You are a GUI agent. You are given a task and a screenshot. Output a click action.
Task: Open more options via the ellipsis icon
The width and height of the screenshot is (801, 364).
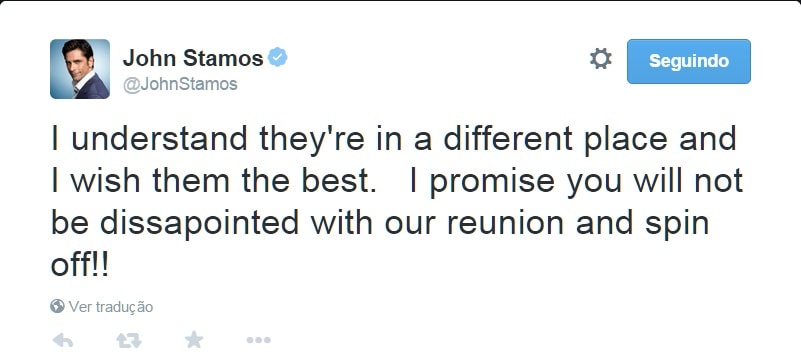point(258,340)
